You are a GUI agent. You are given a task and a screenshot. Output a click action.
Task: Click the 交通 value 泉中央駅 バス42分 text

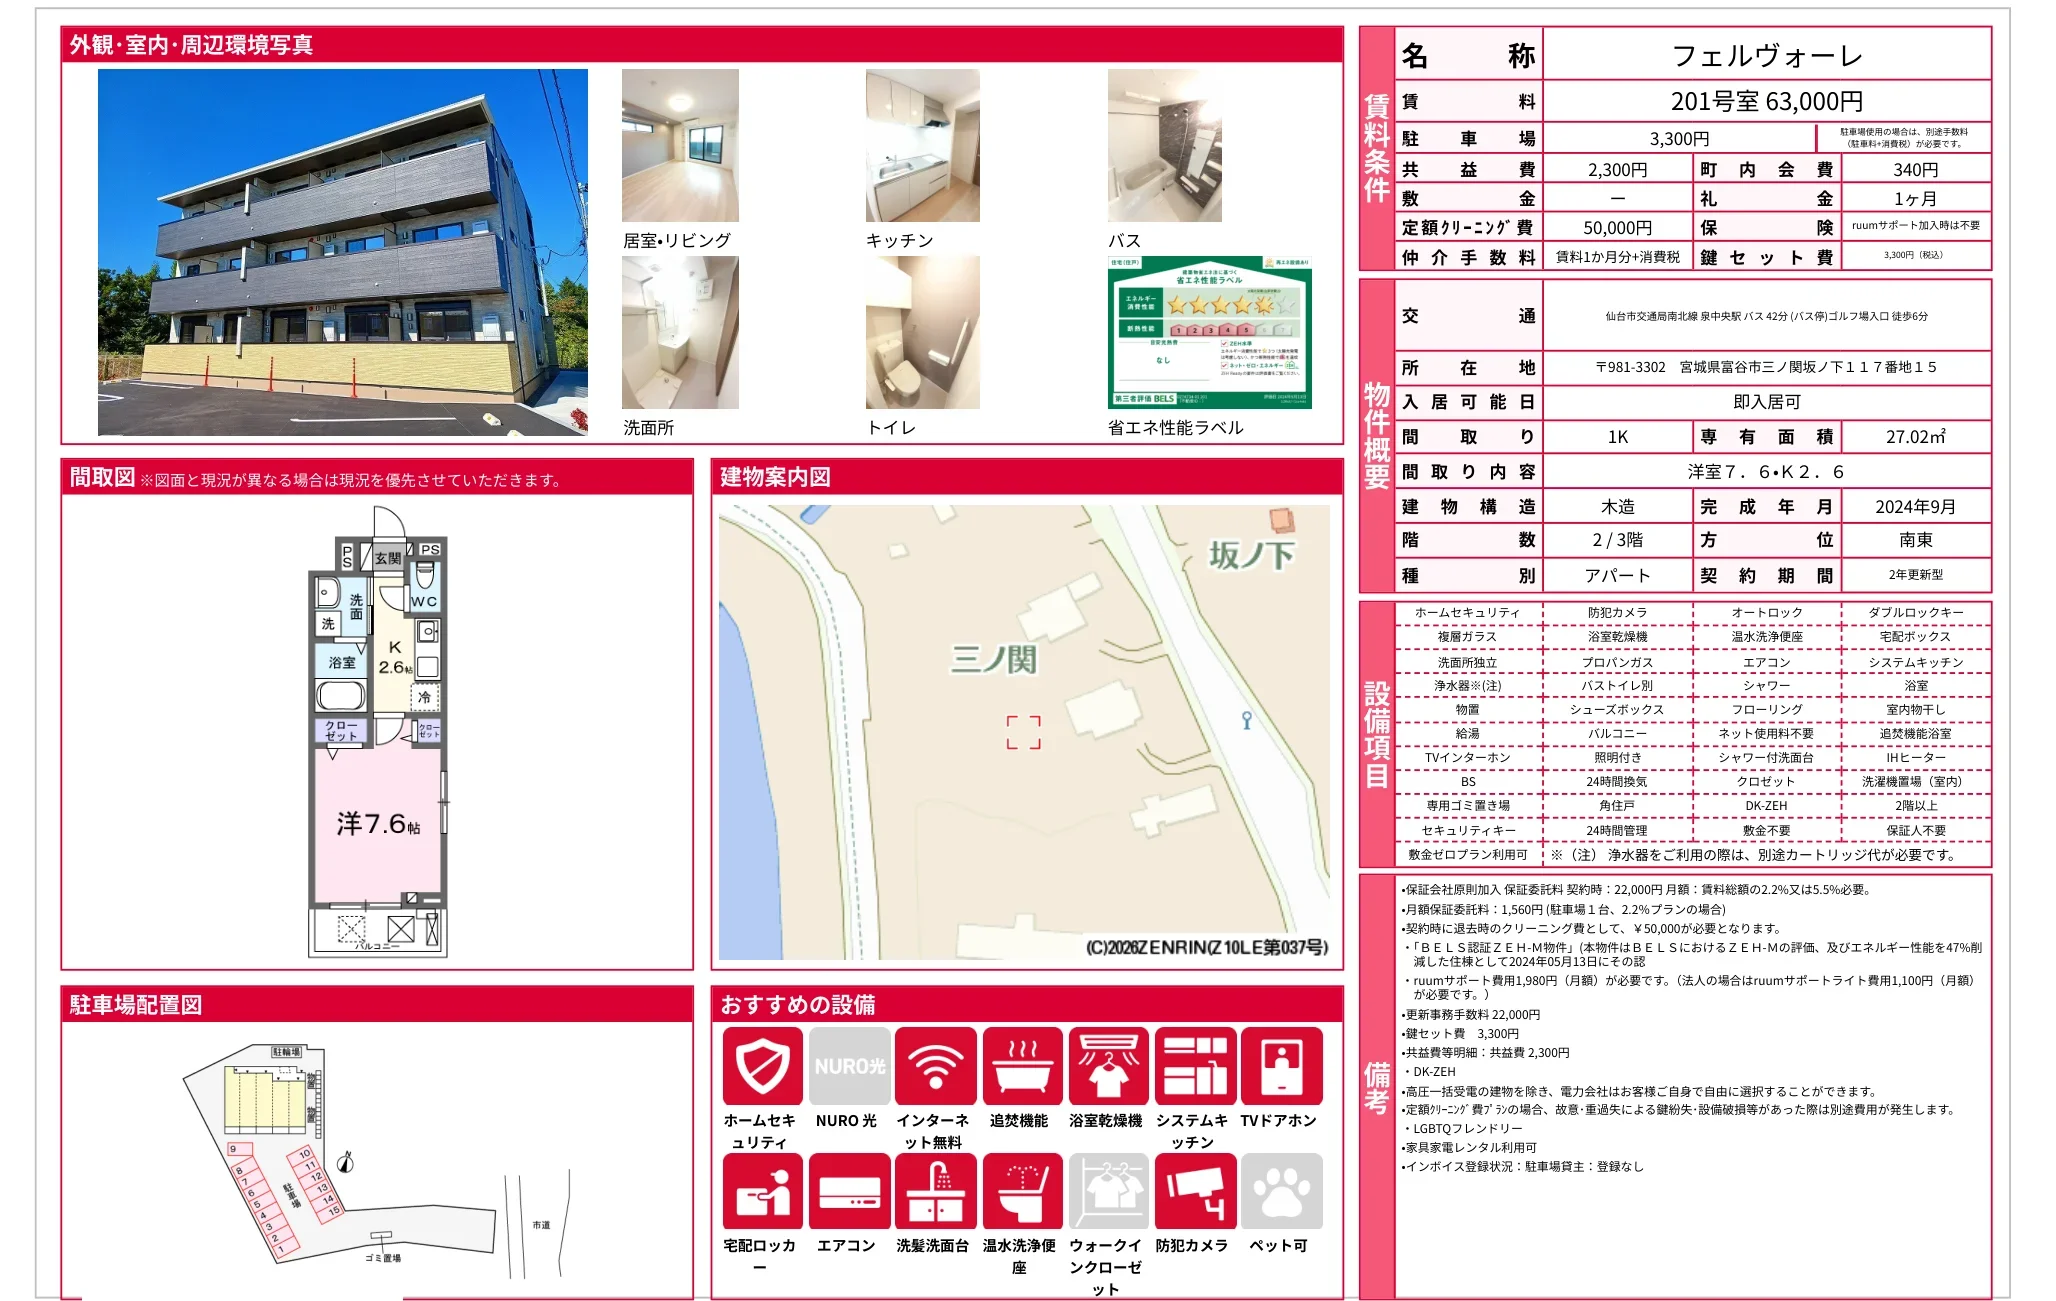click(x=1766, y=316)
